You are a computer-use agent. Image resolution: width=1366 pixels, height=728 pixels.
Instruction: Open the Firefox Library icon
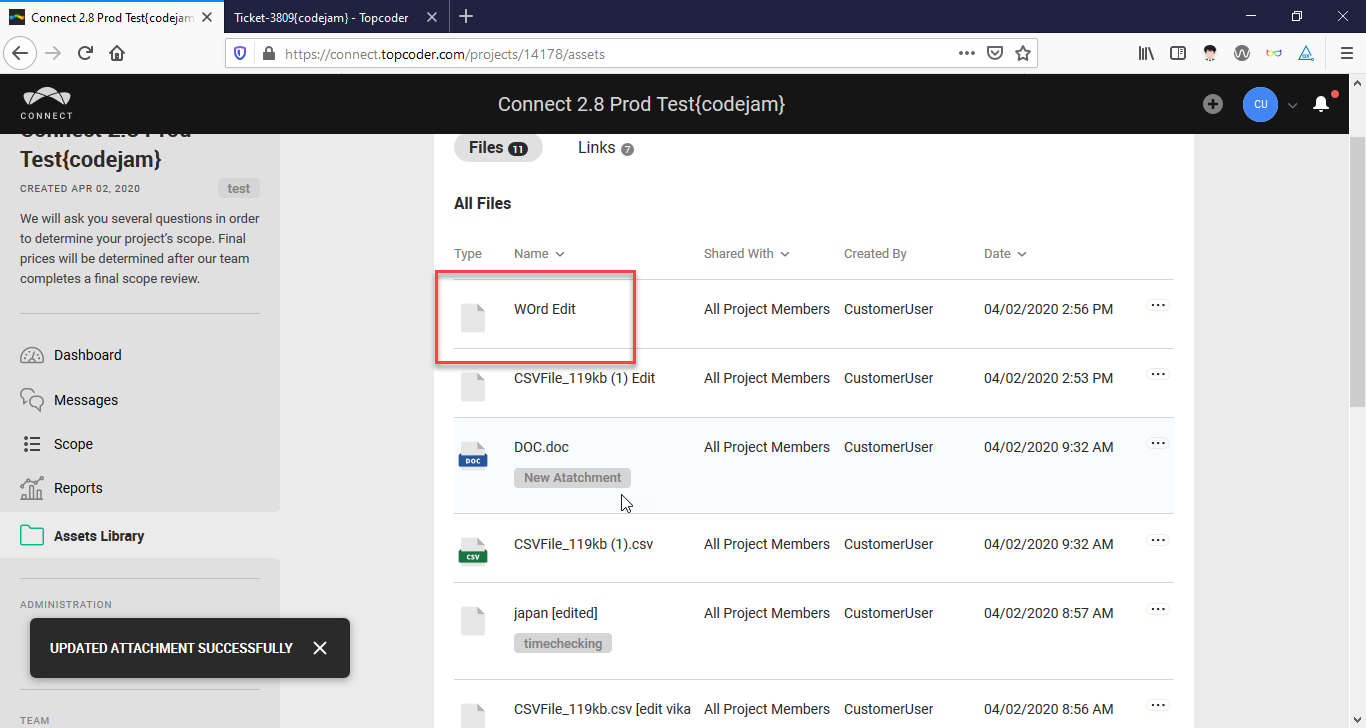tap(1146, 54)
